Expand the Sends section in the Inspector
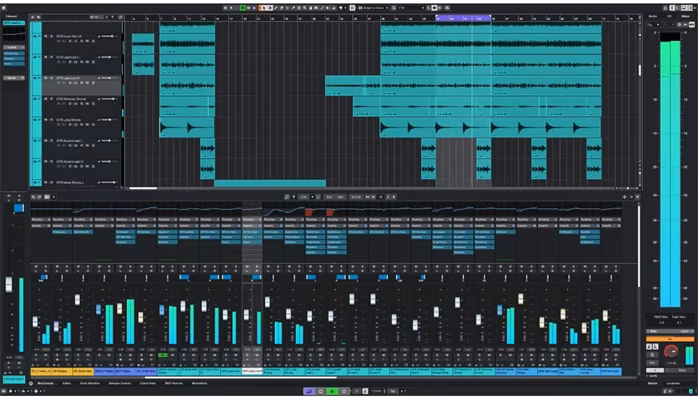Image resolution: width=698 pixels, height=400 pixels. click(x=14, y=78)
